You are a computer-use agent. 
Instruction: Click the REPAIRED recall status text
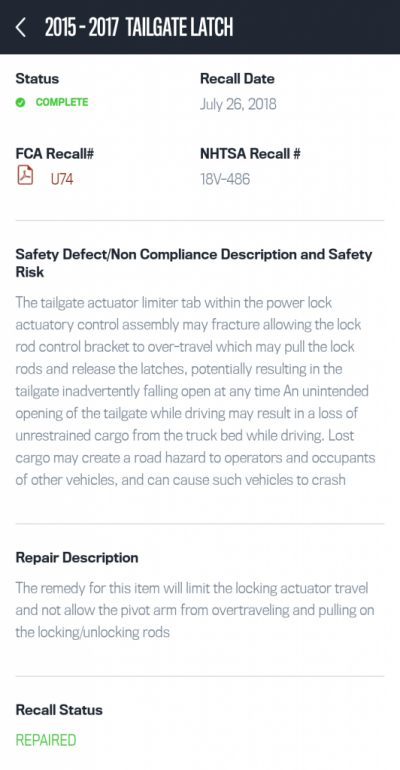pos(46,740)
